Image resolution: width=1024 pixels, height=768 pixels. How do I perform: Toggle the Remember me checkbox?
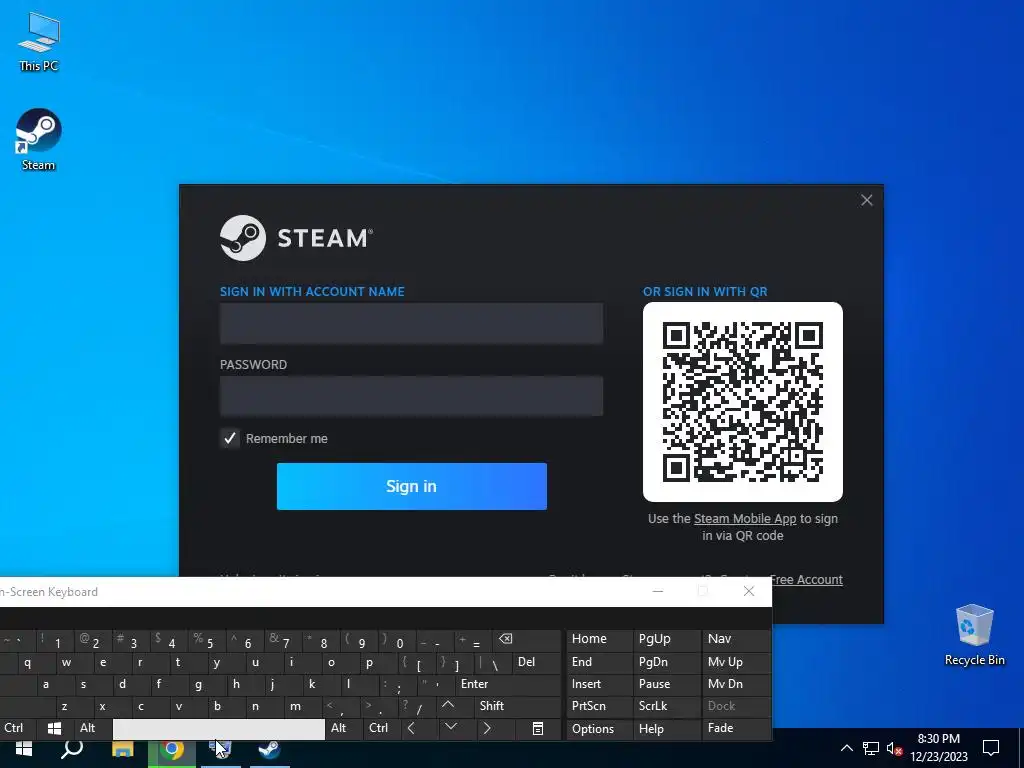pos(230,438)
